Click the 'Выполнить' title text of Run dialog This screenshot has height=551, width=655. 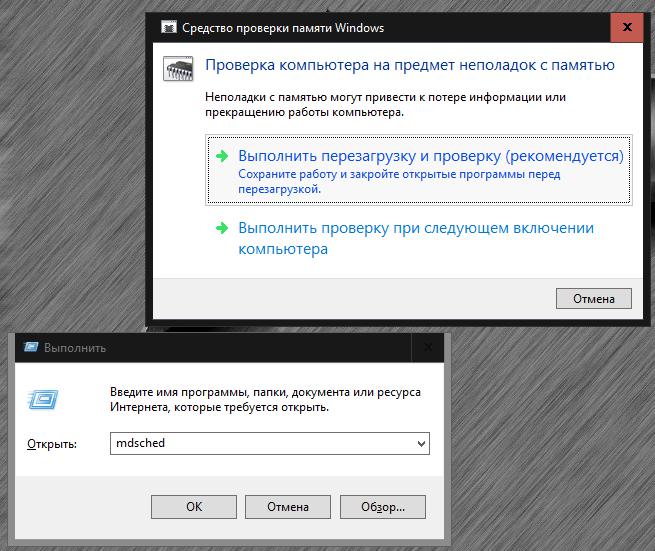[75, 348]
